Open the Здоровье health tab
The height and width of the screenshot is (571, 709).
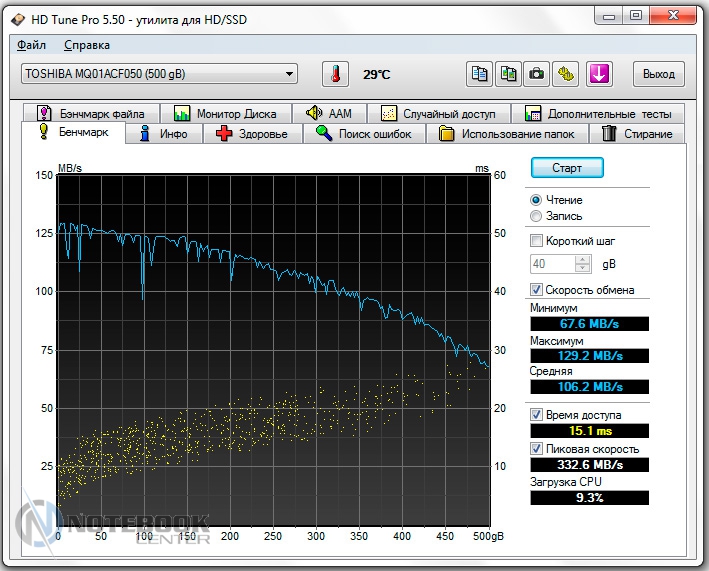pos(252,134)
